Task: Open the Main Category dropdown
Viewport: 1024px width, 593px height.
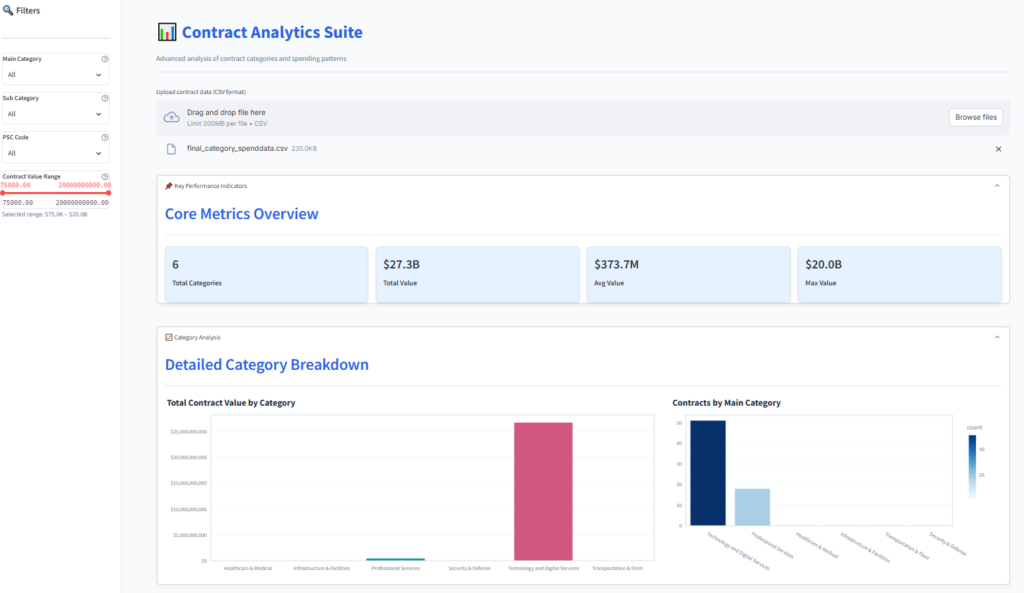Action: tap(55, 75)
